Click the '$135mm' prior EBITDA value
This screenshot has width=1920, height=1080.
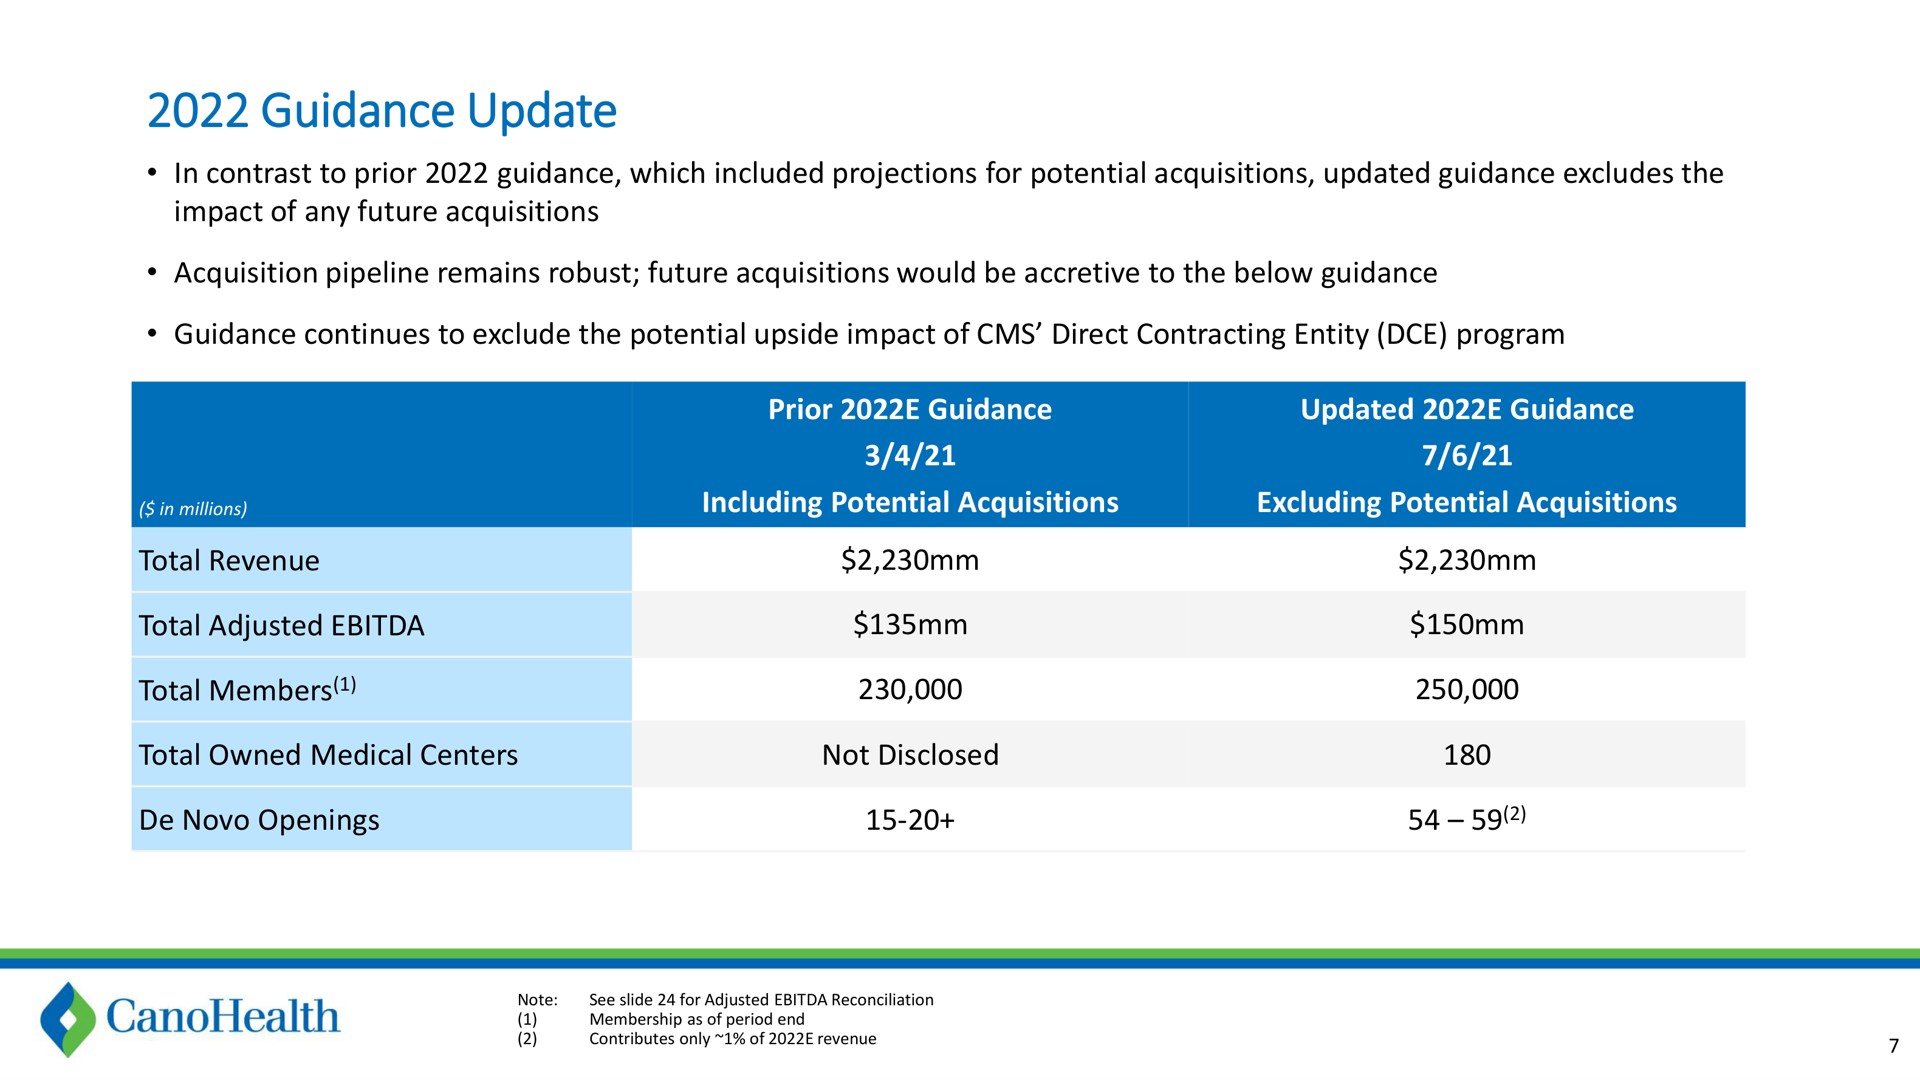click(910, 625)
